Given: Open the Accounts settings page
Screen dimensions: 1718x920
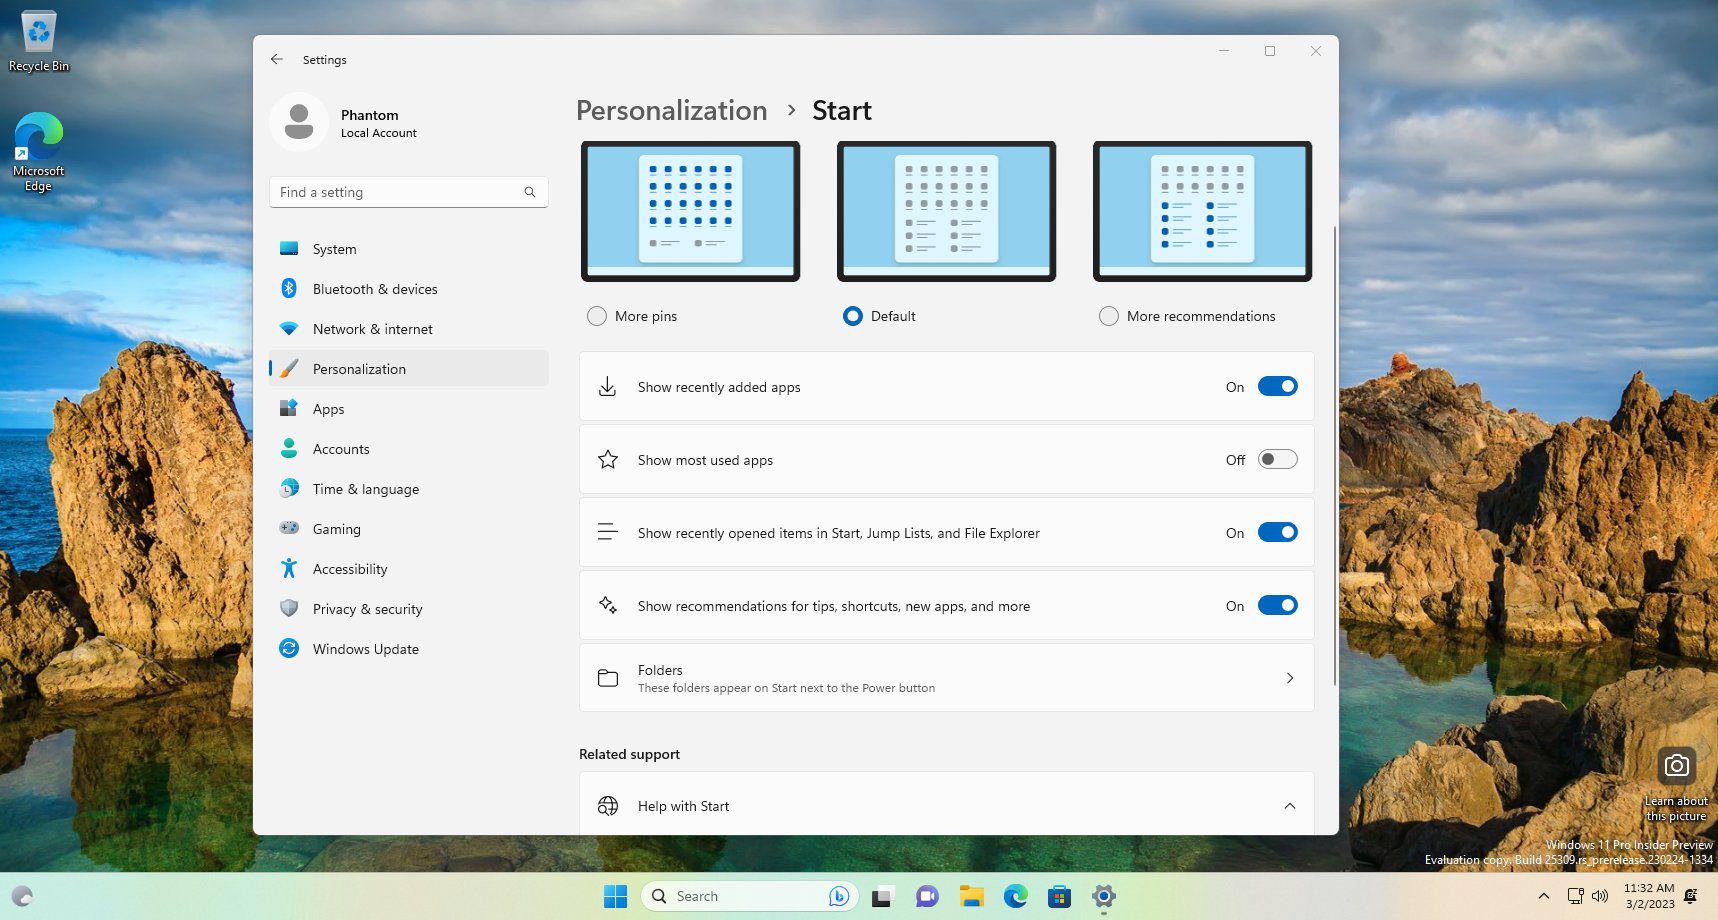Looking at the screenshot, I should (x=340, y=448).
